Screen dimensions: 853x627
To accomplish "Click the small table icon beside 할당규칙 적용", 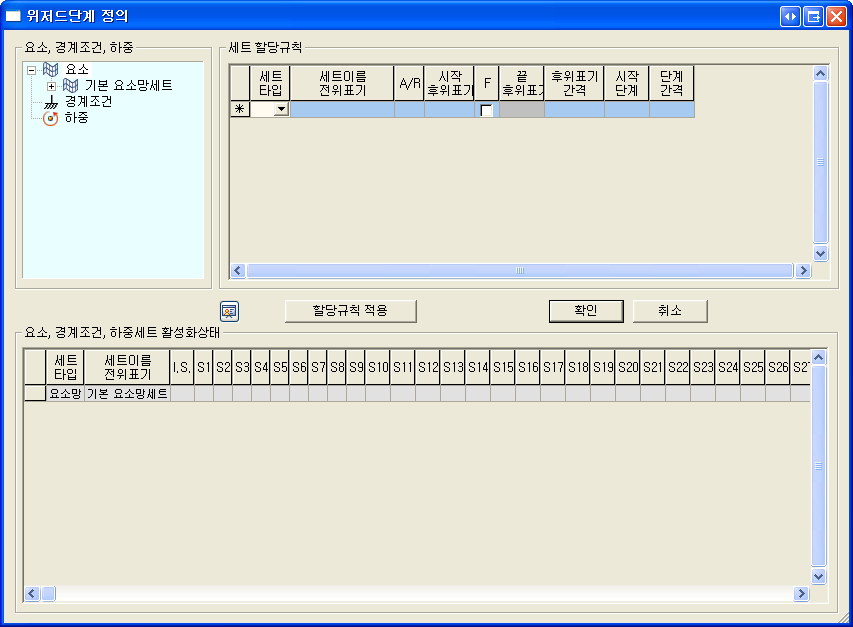I will [x=230, y=310].
